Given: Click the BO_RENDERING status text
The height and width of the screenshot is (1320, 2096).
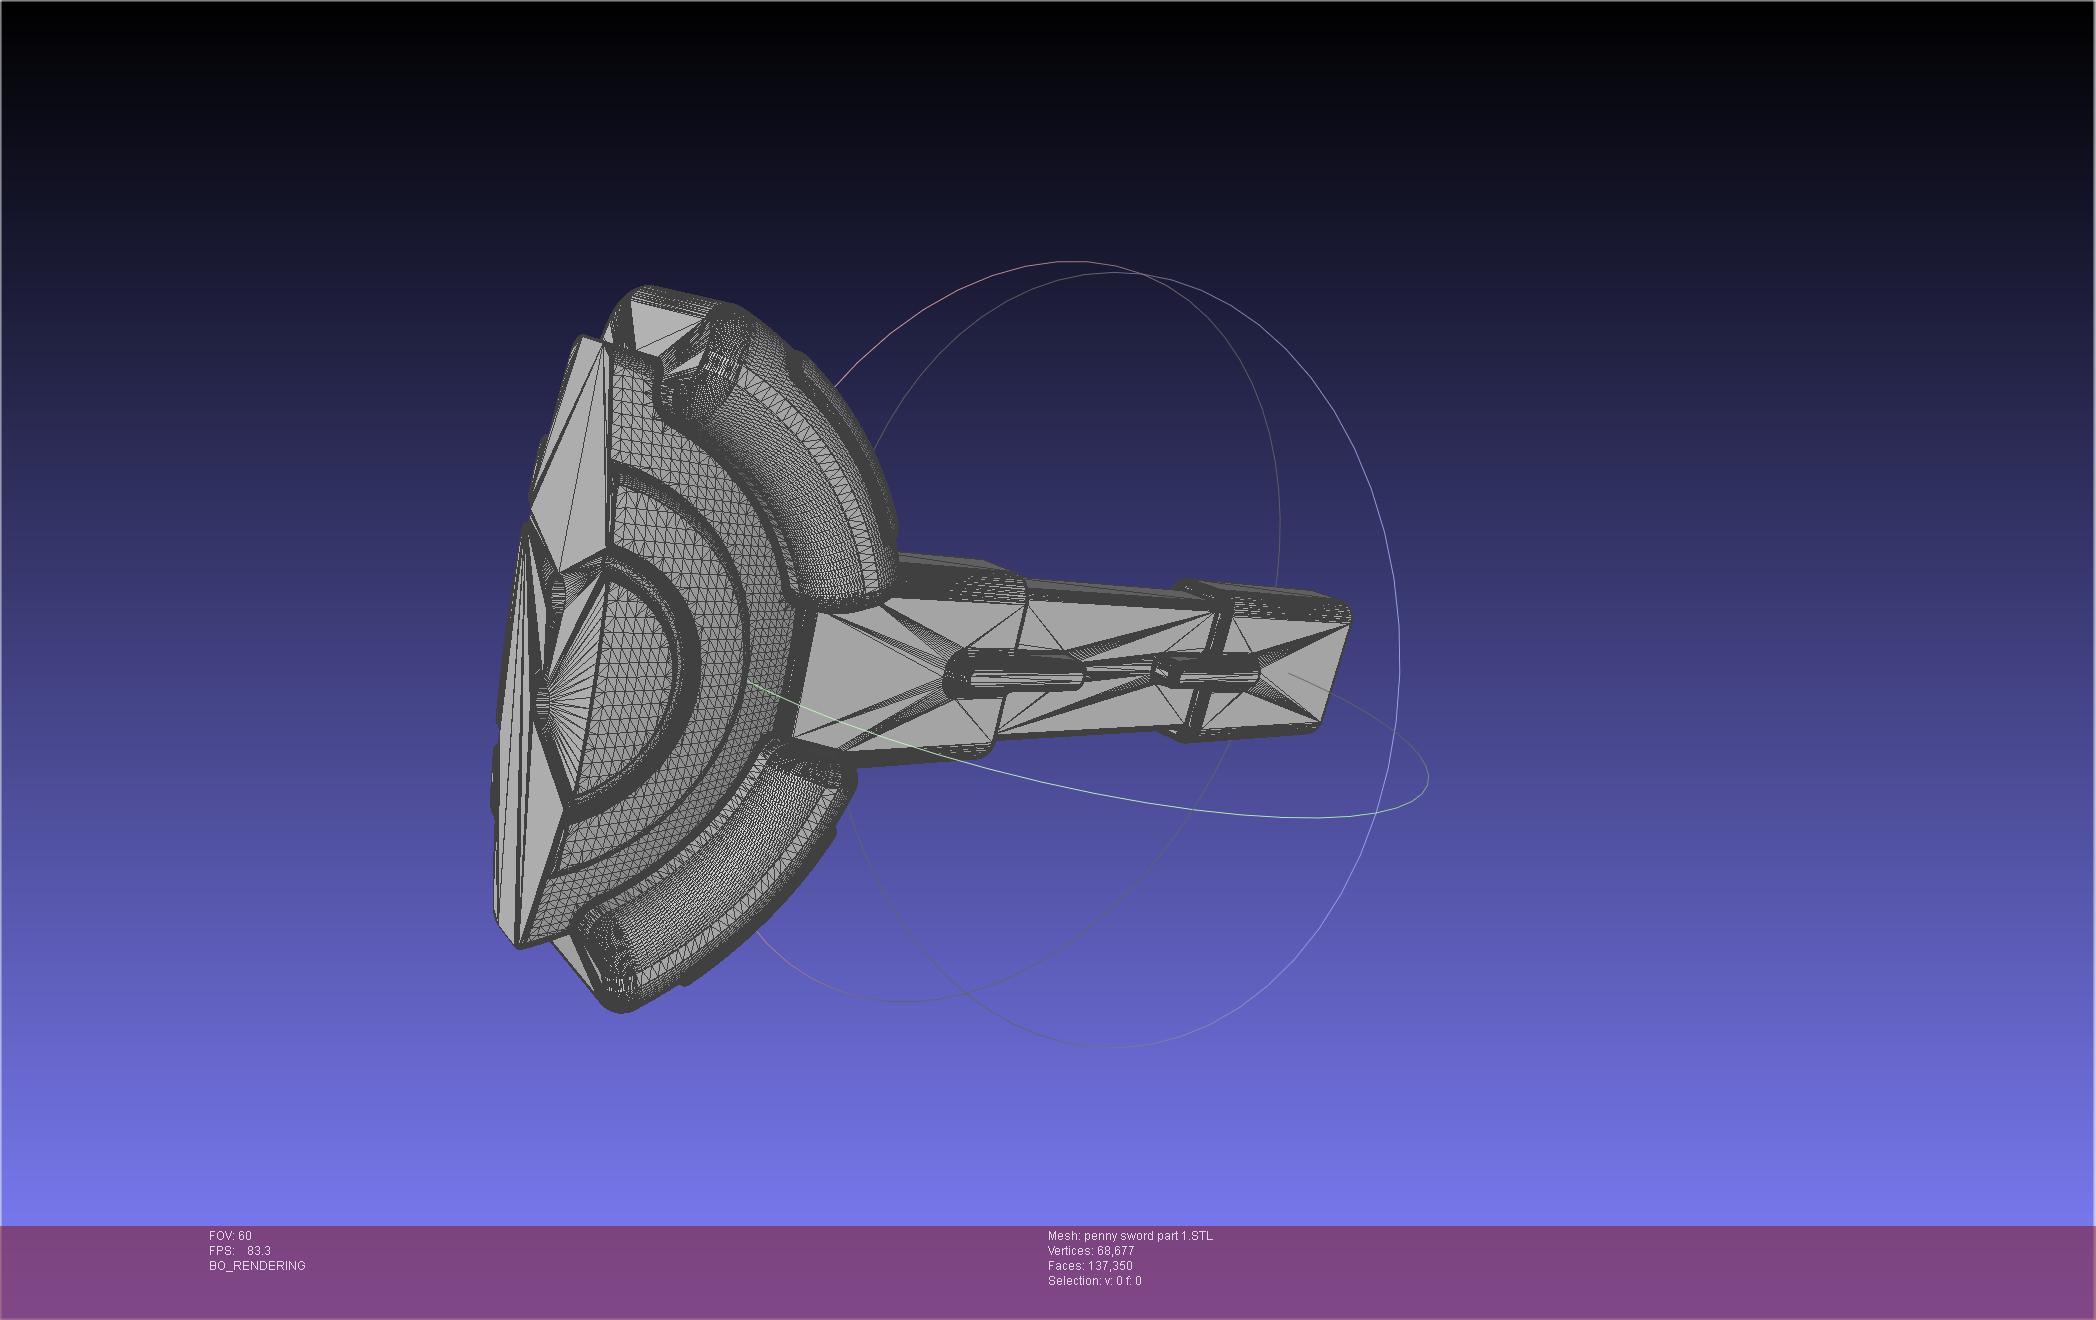Looking at the screenshot, I should click(257, 1266).
